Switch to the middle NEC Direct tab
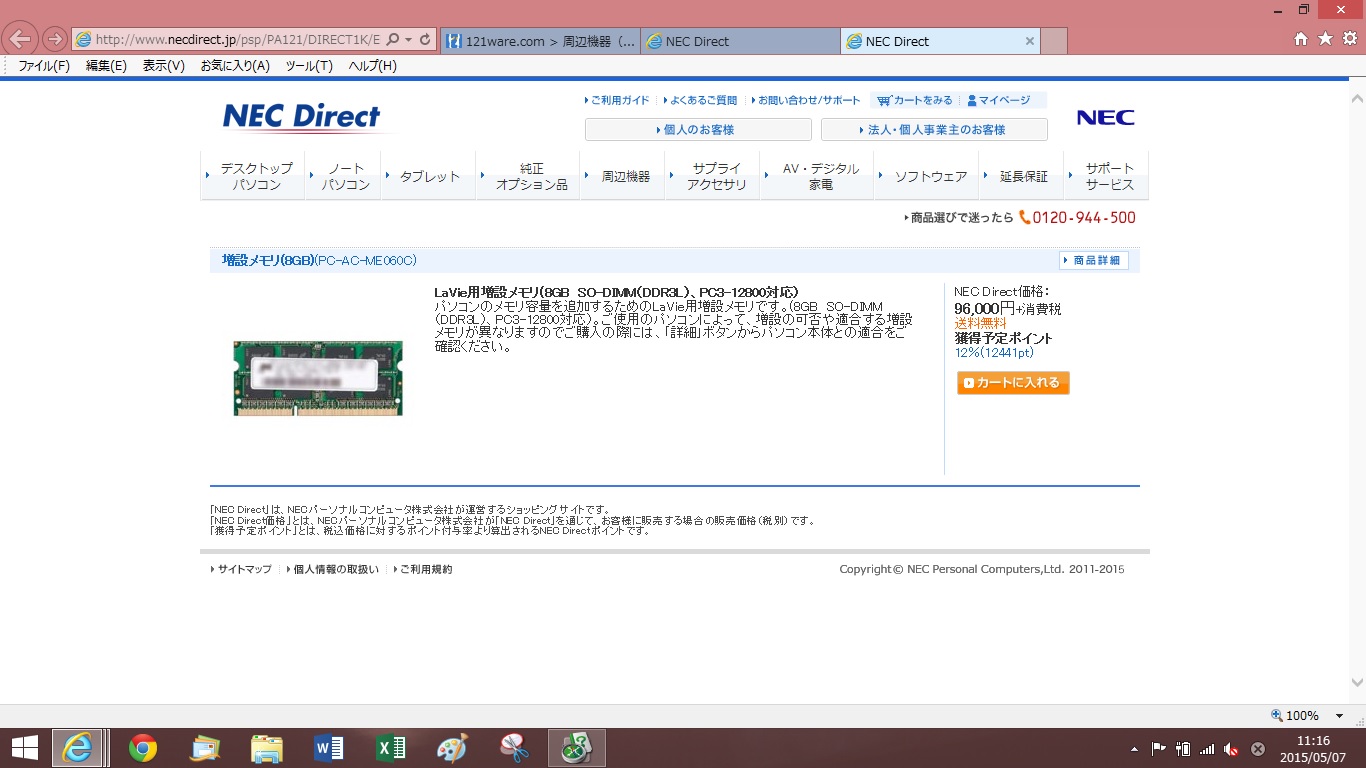The width and height of the screenshot is (1366, 768). click(x=740, y=41)
